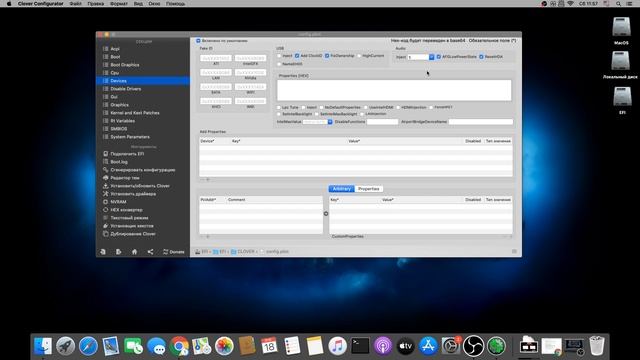
Task: Open the Окно menu
Action: (154, 4)
